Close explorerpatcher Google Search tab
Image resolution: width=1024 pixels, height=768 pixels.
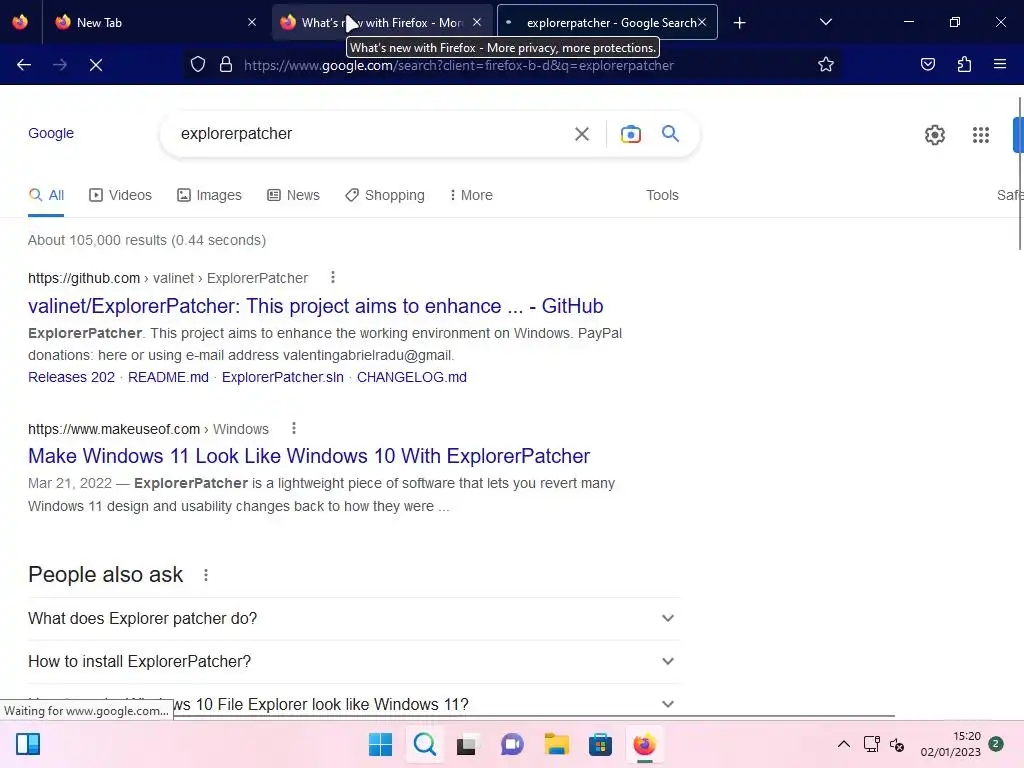pyautogui.click(x=702, y=23)
